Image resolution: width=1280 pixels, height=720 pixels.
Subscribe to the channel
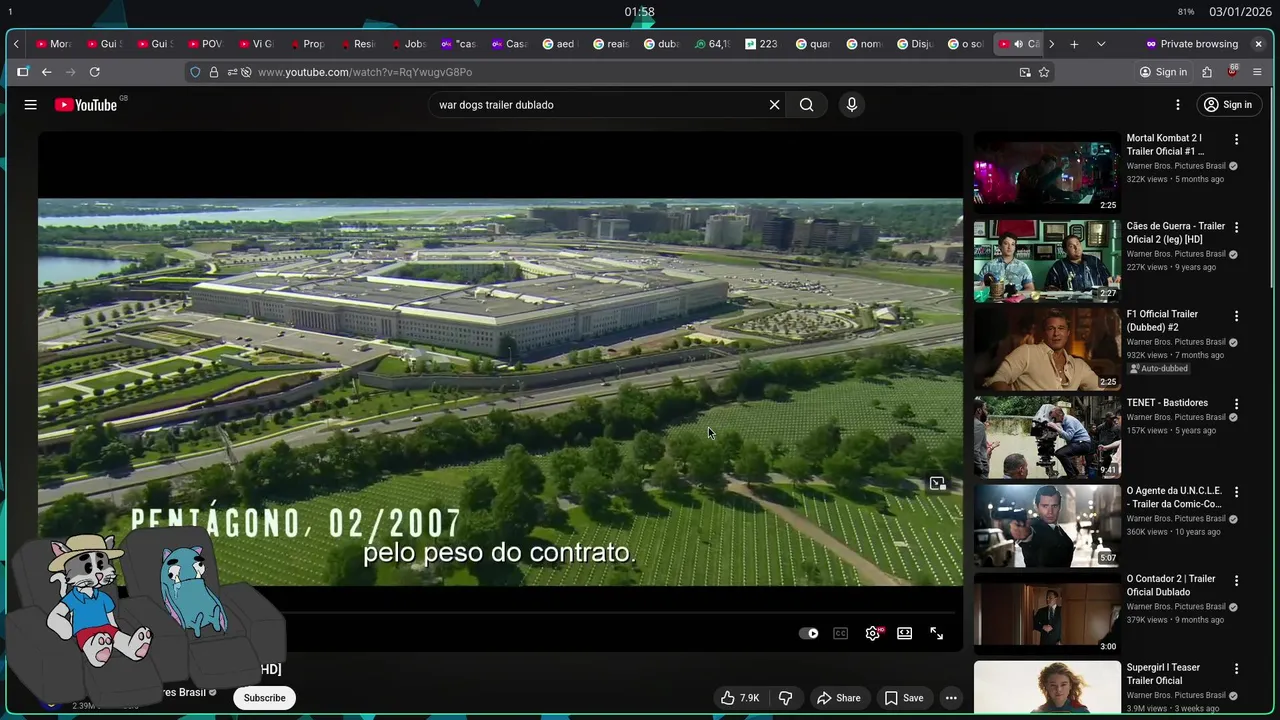(265, 698)
